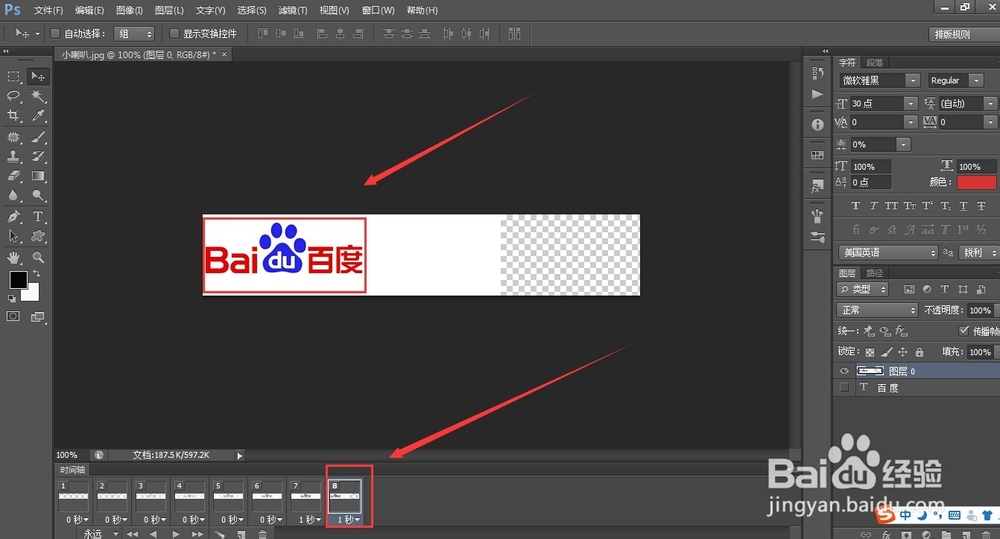The image size is (1000, 539).
Task: Play the timeline animation
Action: (176, 534)
